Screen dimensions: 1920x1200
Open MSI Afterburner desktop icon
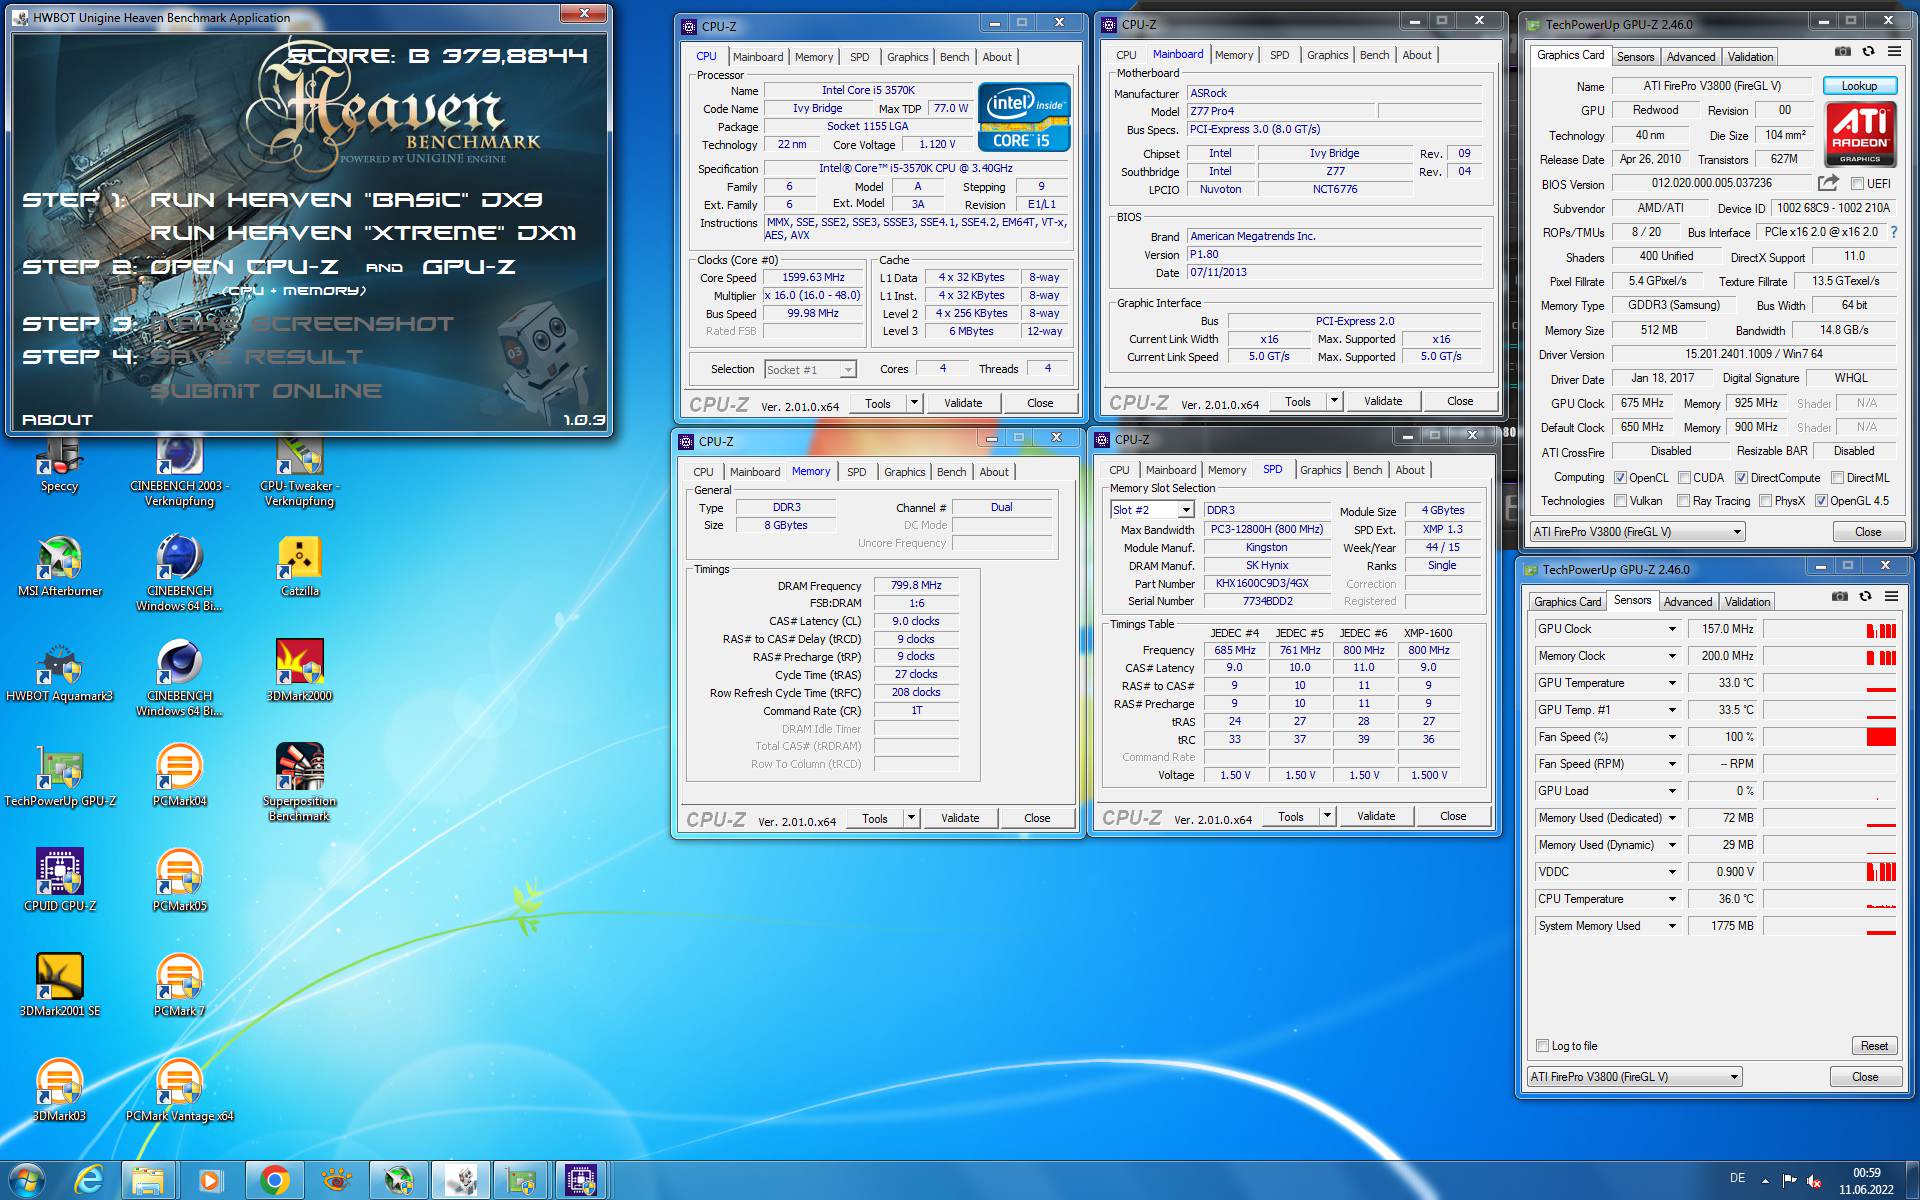click(x=60, y=567)
